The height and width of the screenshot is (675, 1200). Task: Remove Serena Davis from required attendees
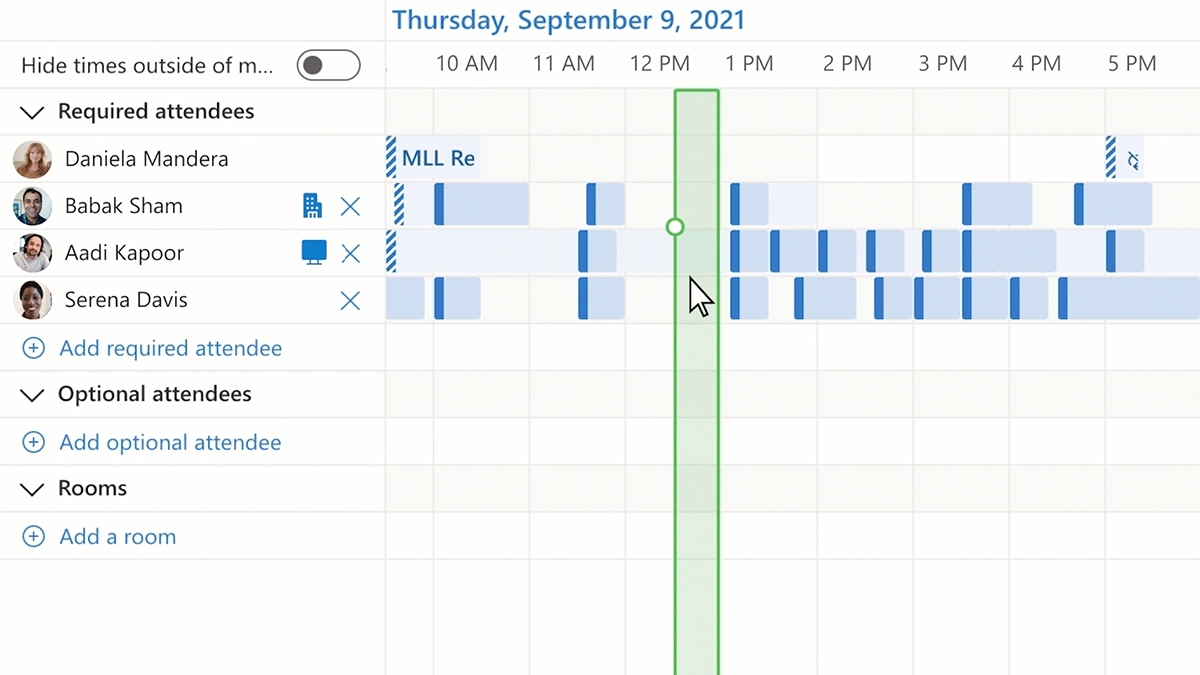[x=350, y=300]
